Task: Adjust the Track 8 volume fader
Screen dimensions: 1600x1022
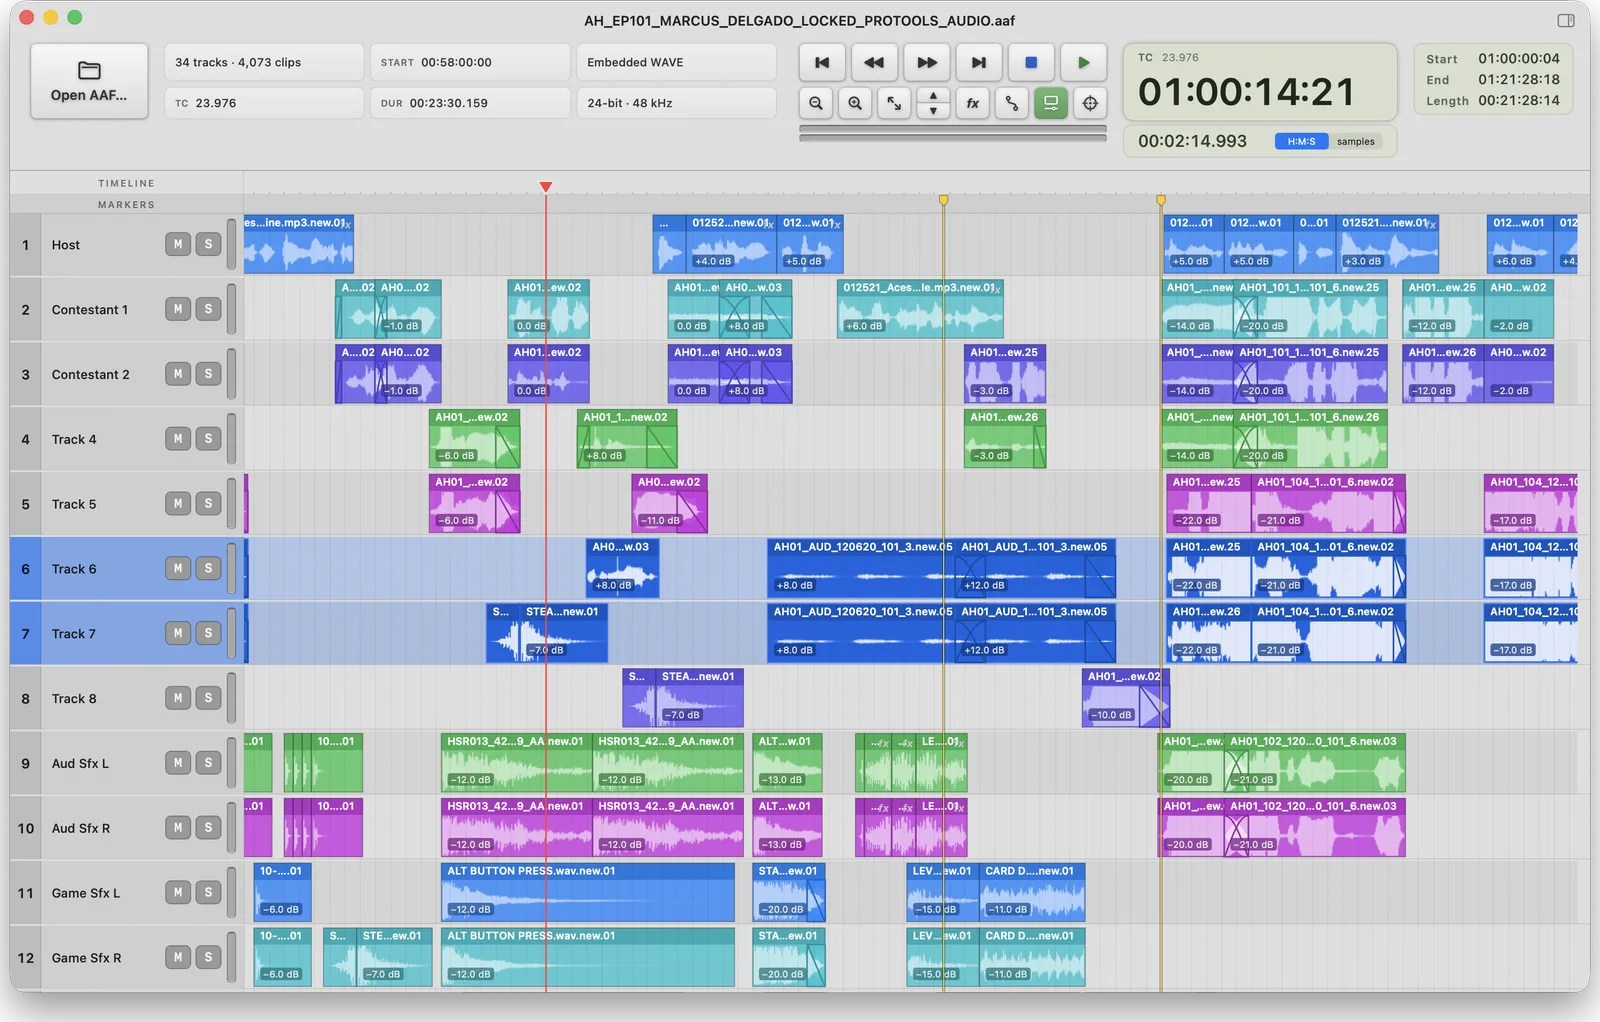Action: tap(231, 698)
